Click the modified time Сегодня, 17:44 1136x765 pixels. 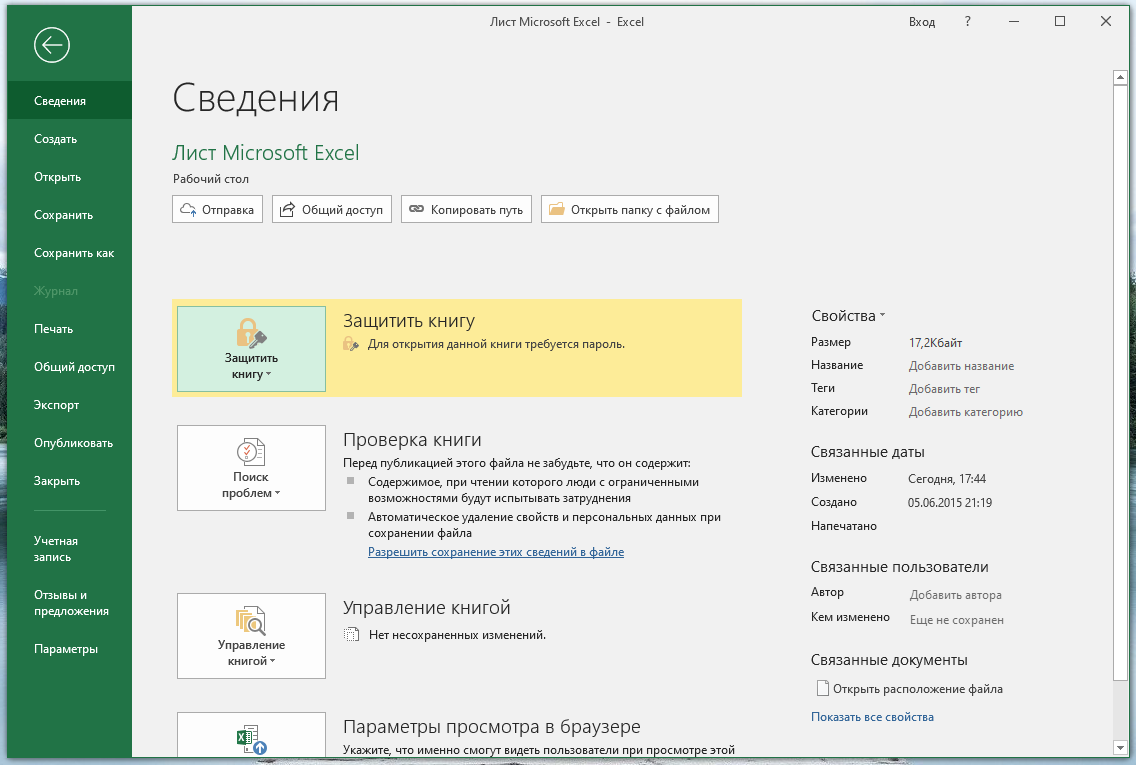pyautogui.click(x=947, y=479)
